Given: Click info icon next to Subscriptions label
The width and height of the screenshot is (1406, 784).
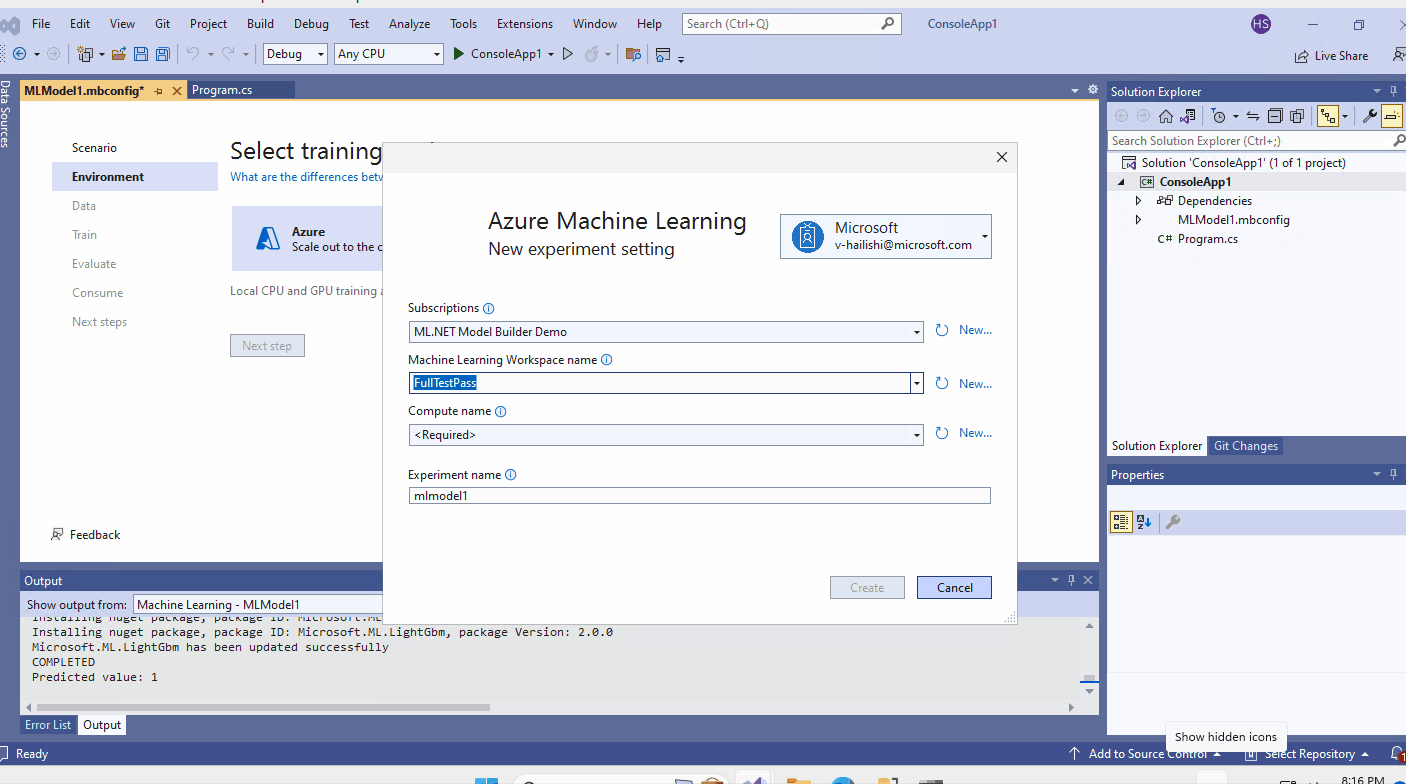Looking at the screenshot, I should click(x=489, y=309).
